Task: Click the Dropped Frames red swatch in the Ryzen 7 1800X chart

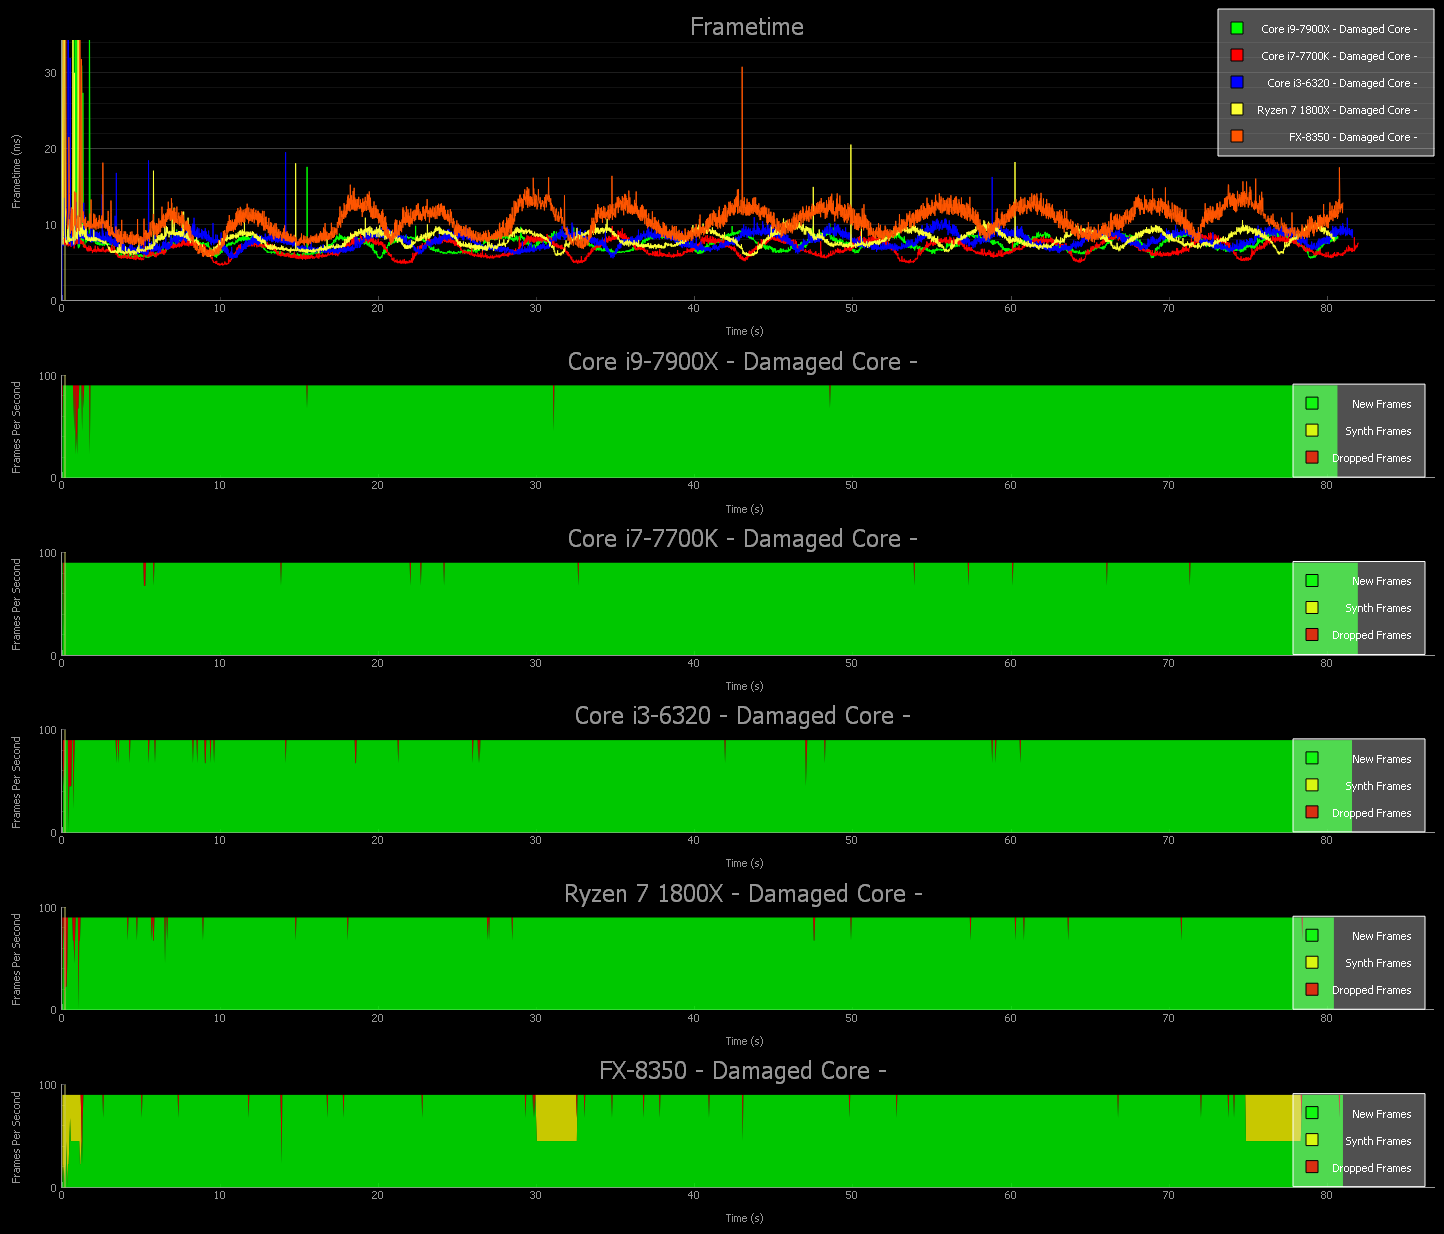Action: click(x=1312, y=989)
